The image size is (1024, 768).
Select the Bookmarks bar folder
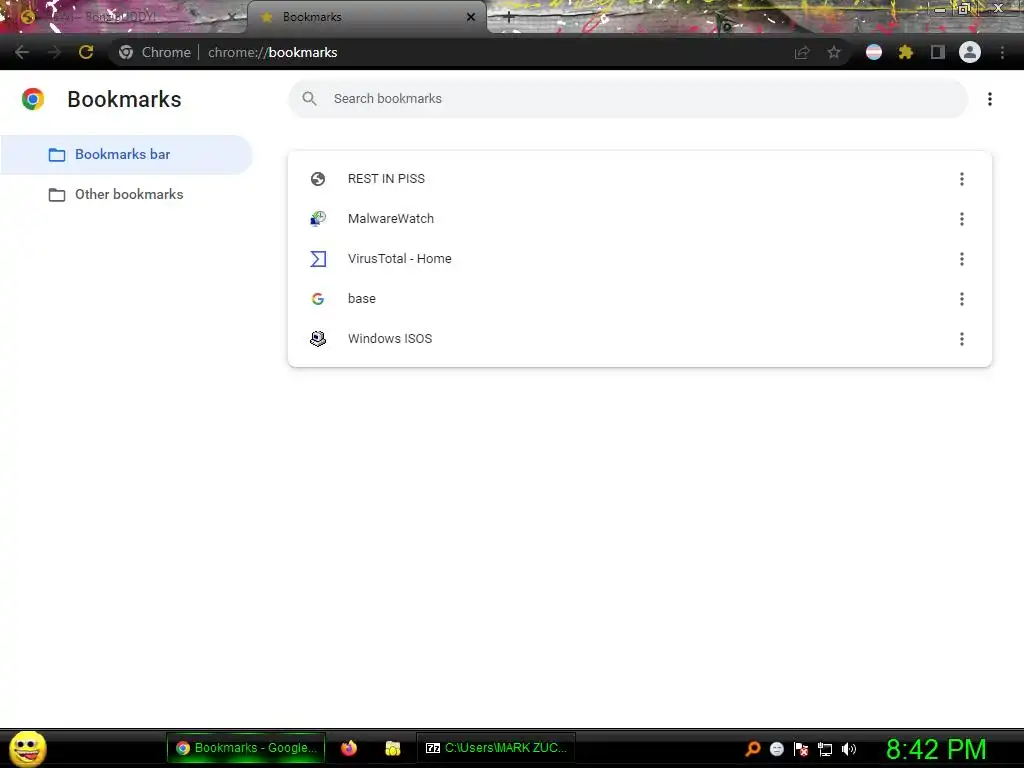[126, 155]
